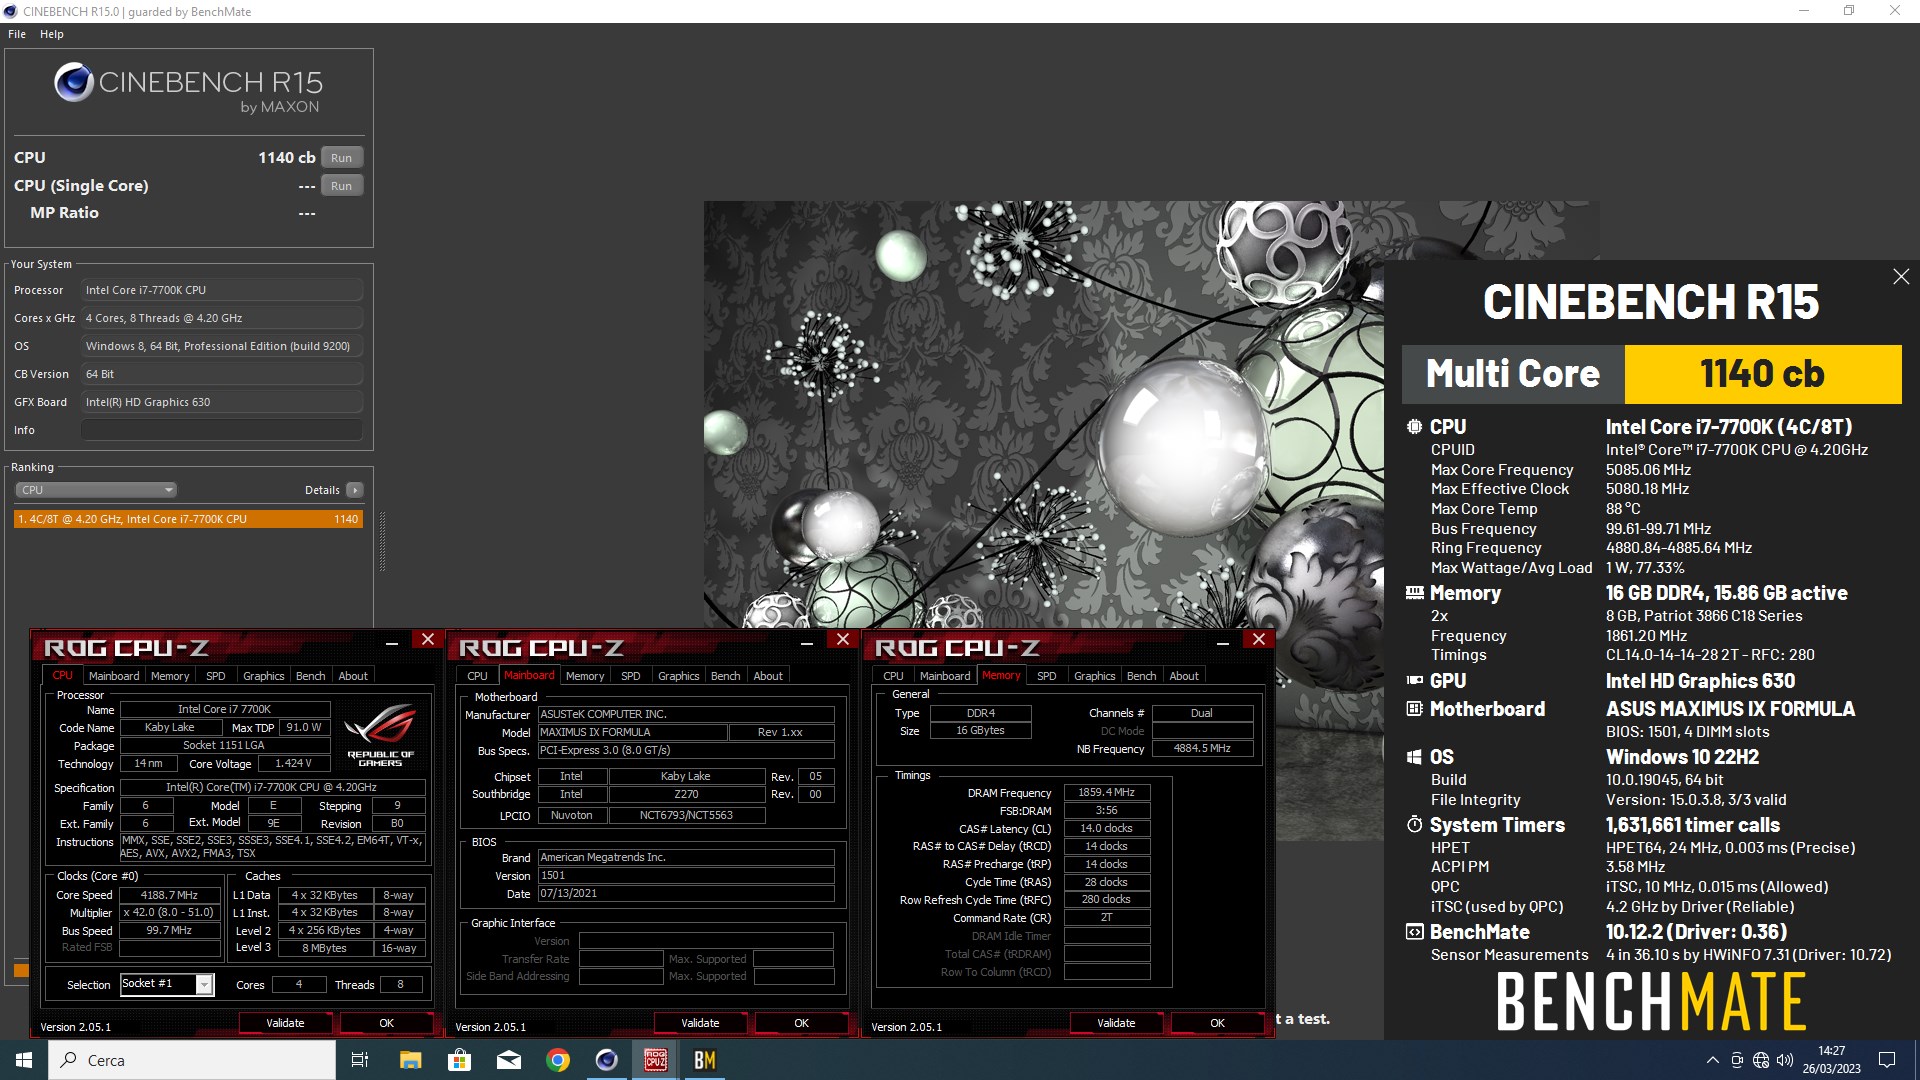Open the network icon in system tray
The width and height of the screenshot is (1920, 1080).
1761,1060
